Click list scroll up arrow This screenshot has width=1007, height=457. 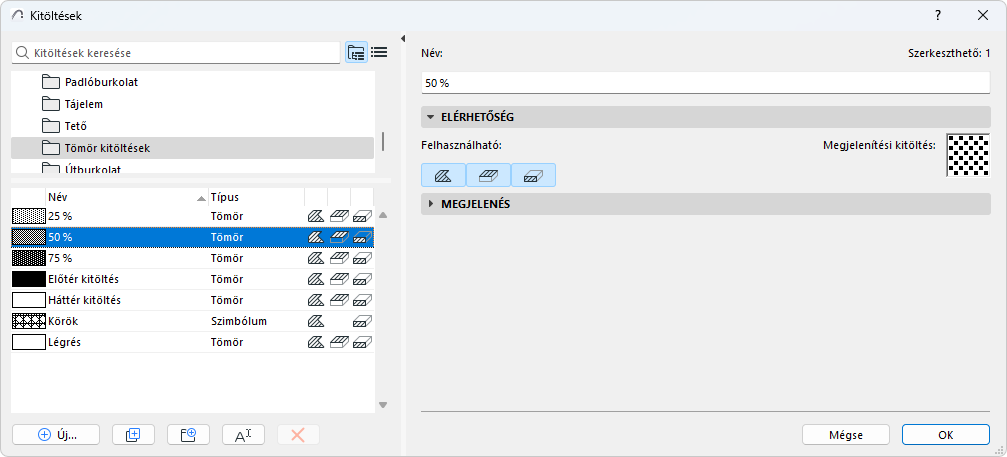pos(383,216)
